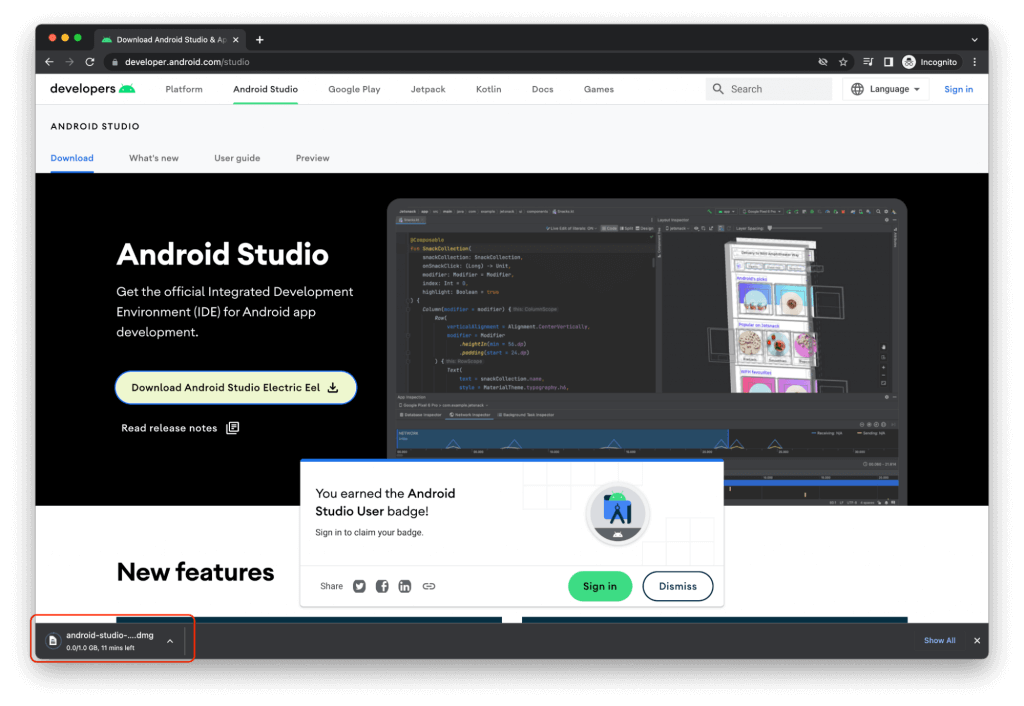Open the Incognito profile menu
The image size is (1024, 706).
point(930,61)
